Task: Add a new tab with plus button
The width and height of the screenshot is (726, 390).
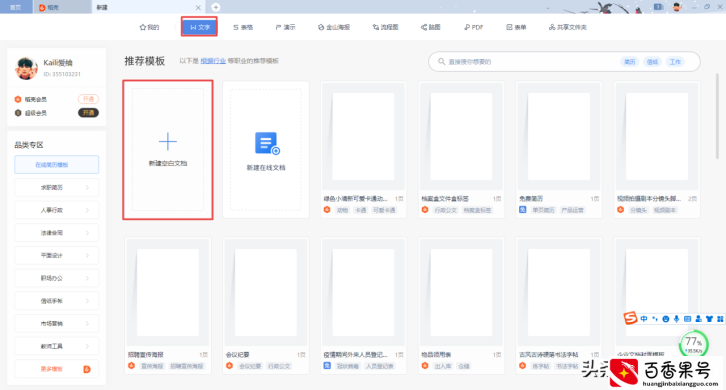Action: click(x=216, y=7)
